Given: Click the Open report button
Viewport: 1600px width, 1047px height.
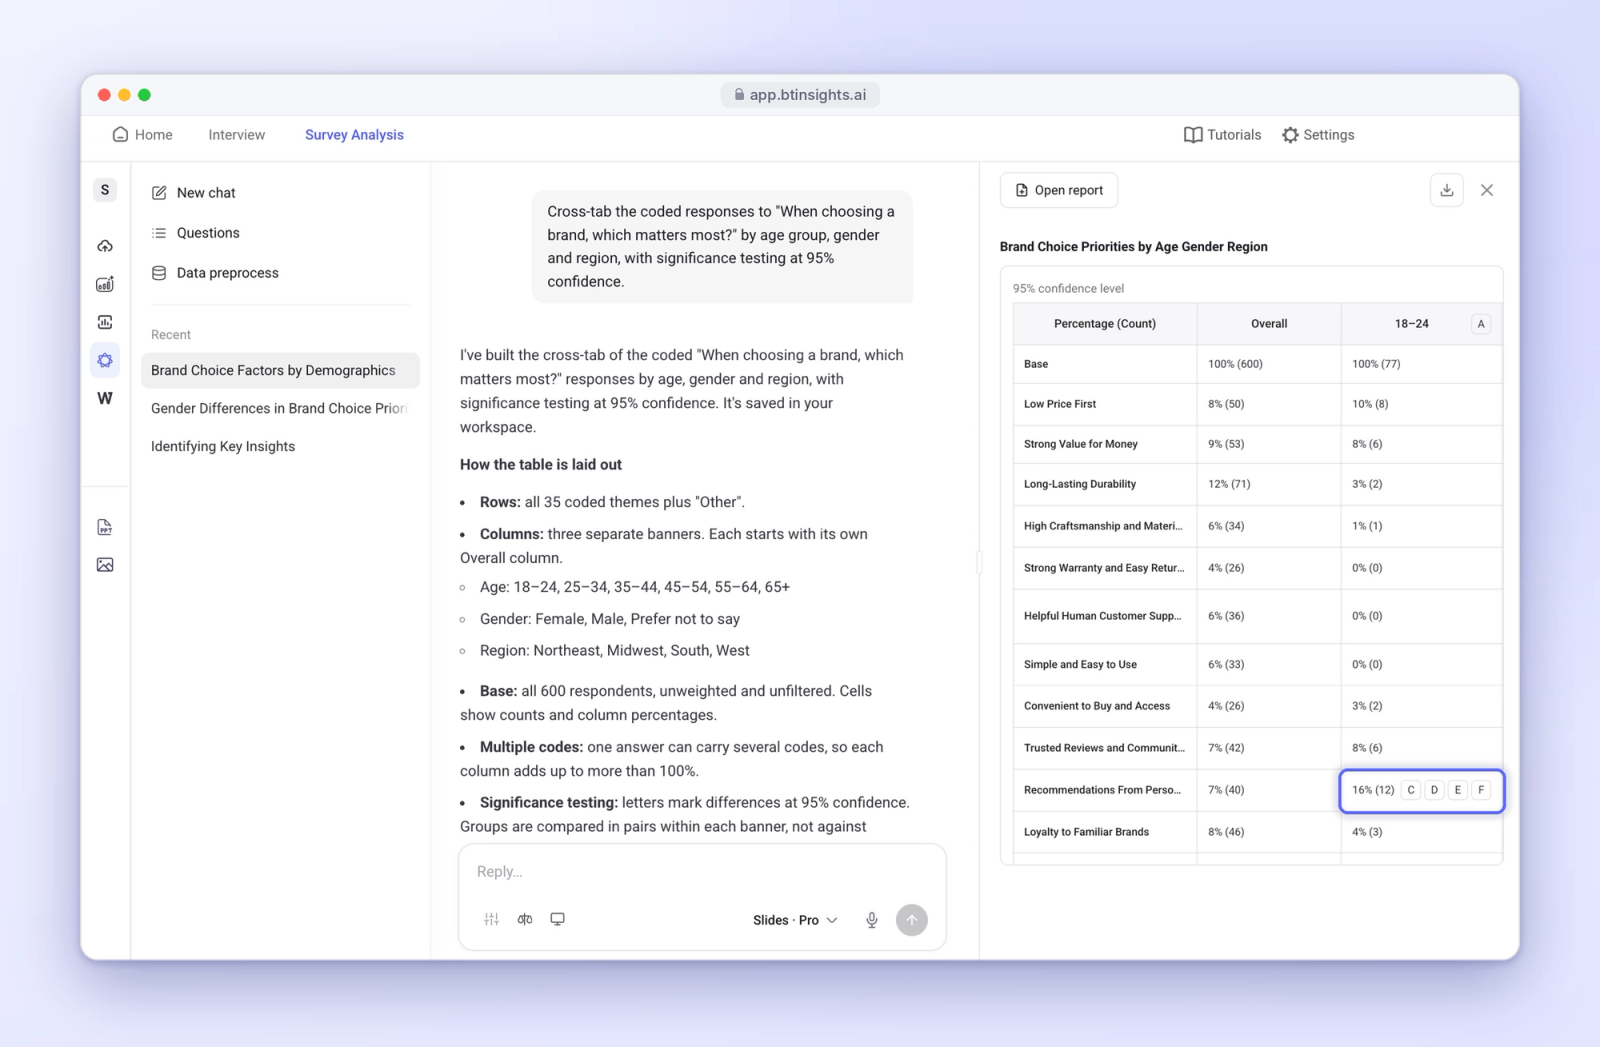Looking at the screenshot, I should coord(1059,190).
